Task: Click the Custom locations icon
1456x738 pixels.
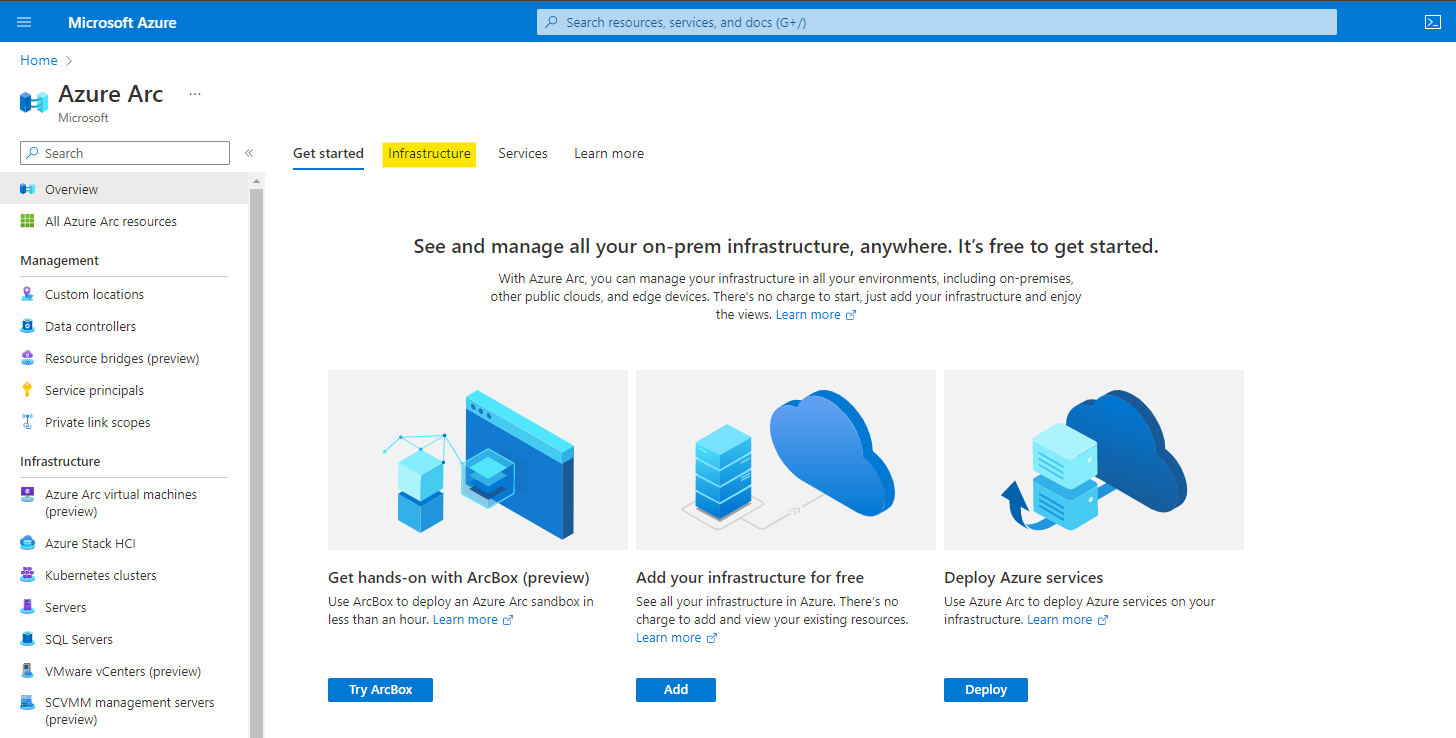Action: (x=27, y=294)
